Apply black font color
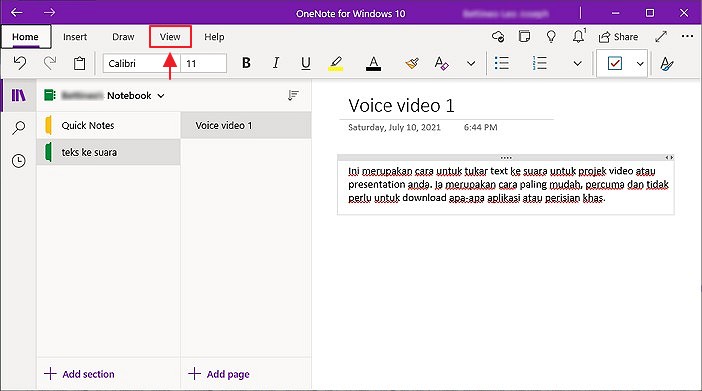Viewport: 702px width, 391px height. click(x=373, y=63)
